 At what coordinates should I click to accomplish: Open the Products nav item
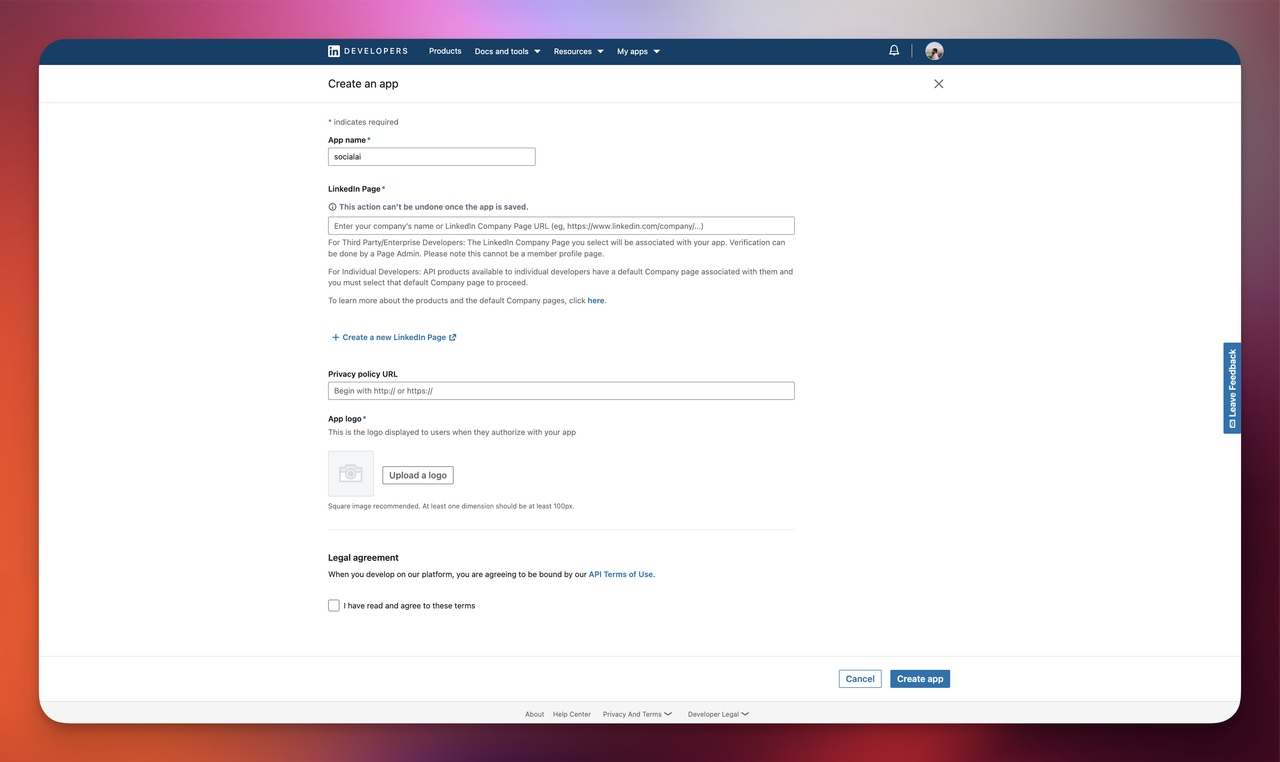pos(445,51)
